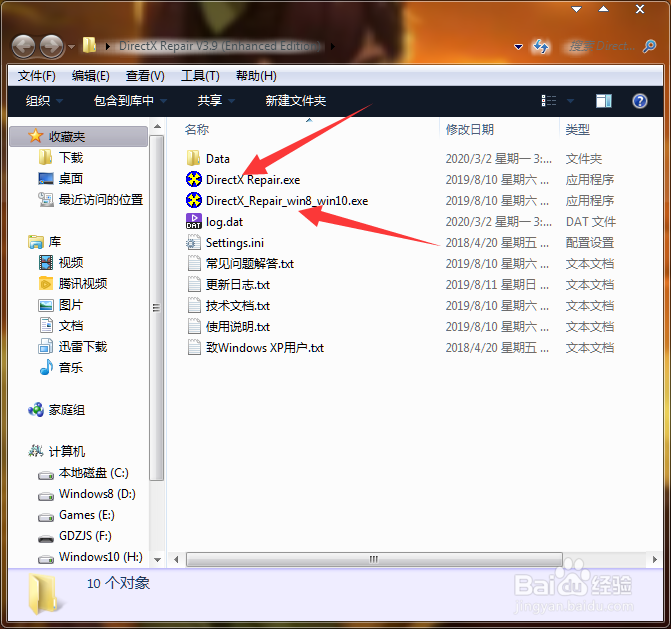Click the Back navigation arrow
This screenshot has width=671, height=629.
(23, 46)
